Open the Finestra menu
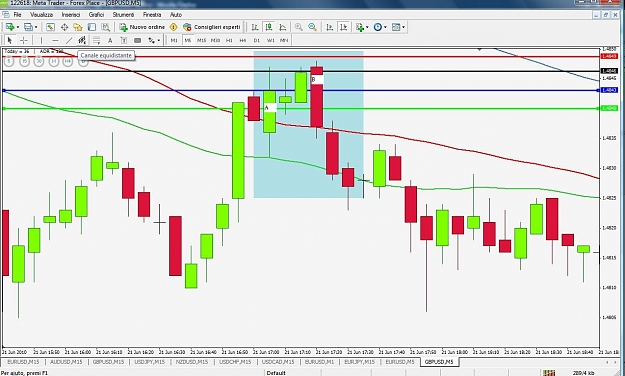 click(x=152, y=15)
